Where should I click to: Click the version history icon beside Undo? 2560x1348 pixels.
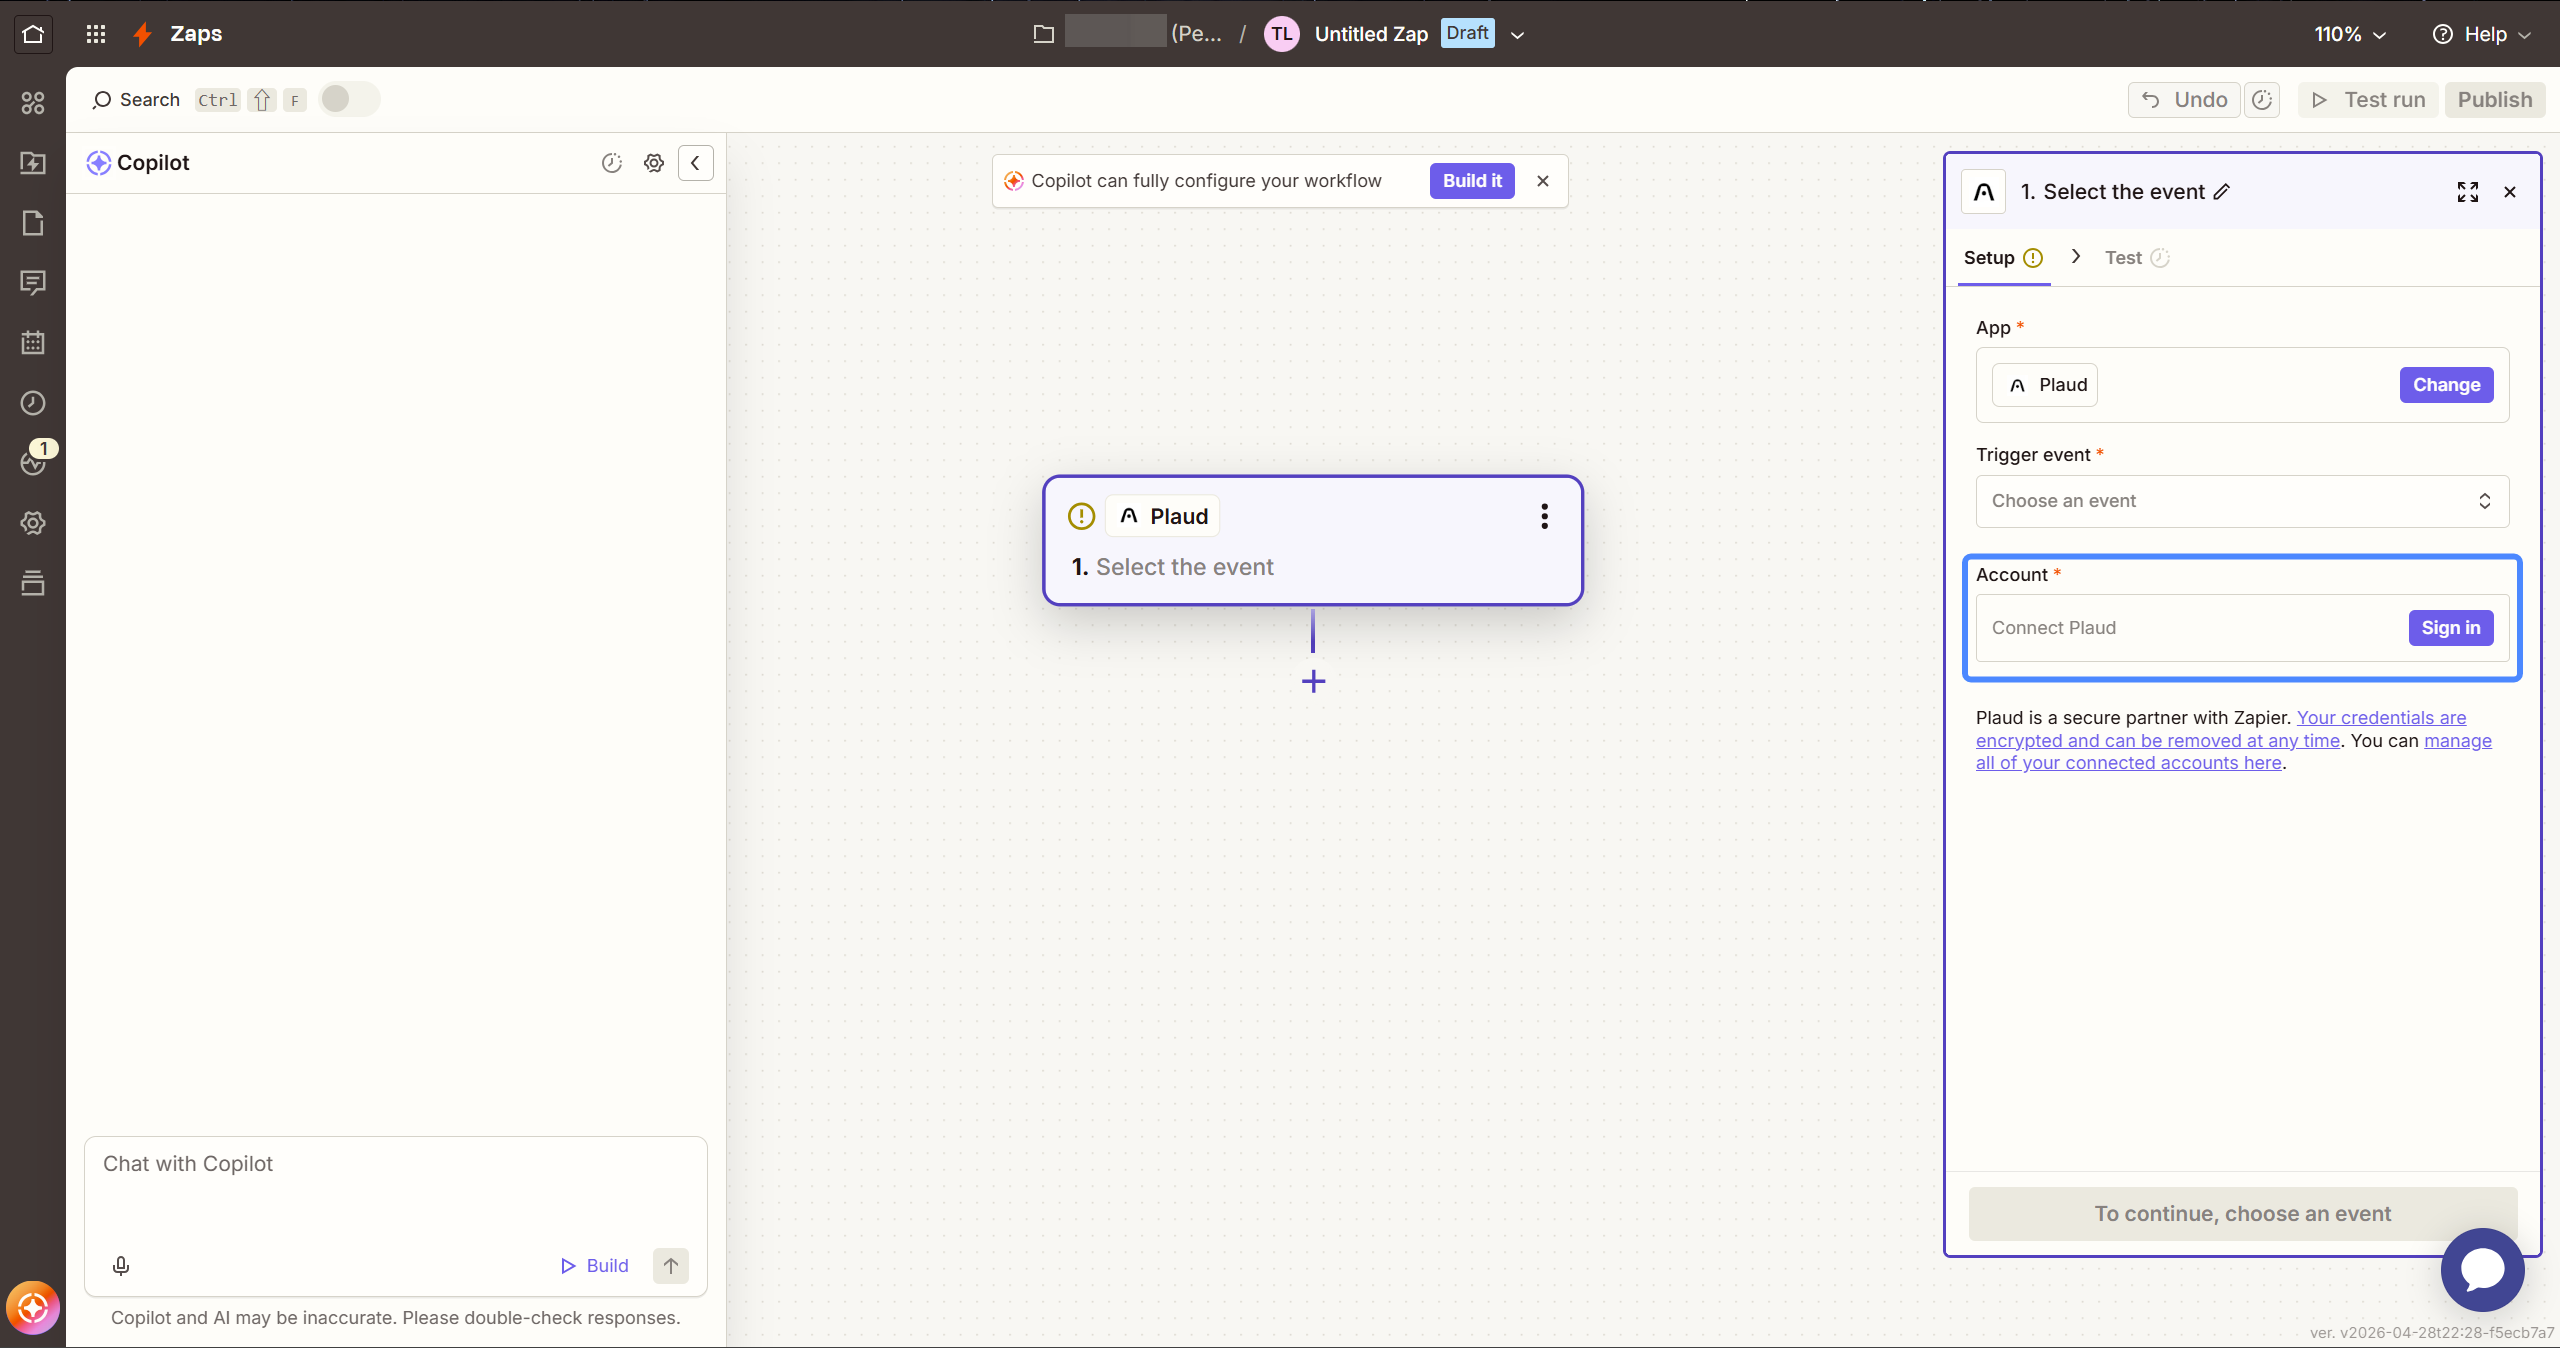[2262, 100]
